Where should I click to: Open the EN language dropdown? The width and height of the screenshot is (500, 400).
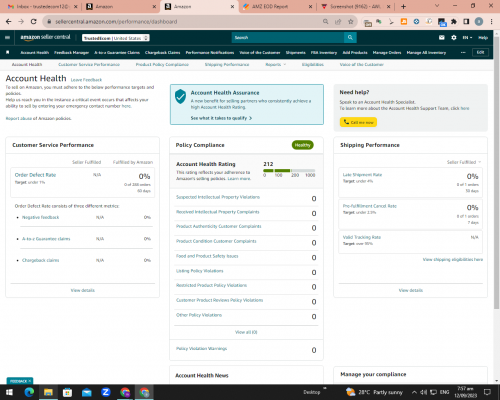(x=467, y=38)
